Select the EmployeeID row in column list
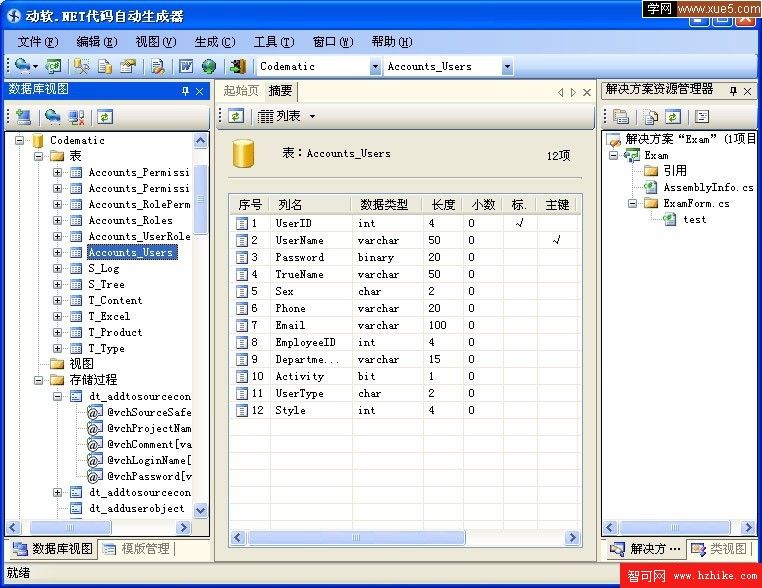 point(403,343)
